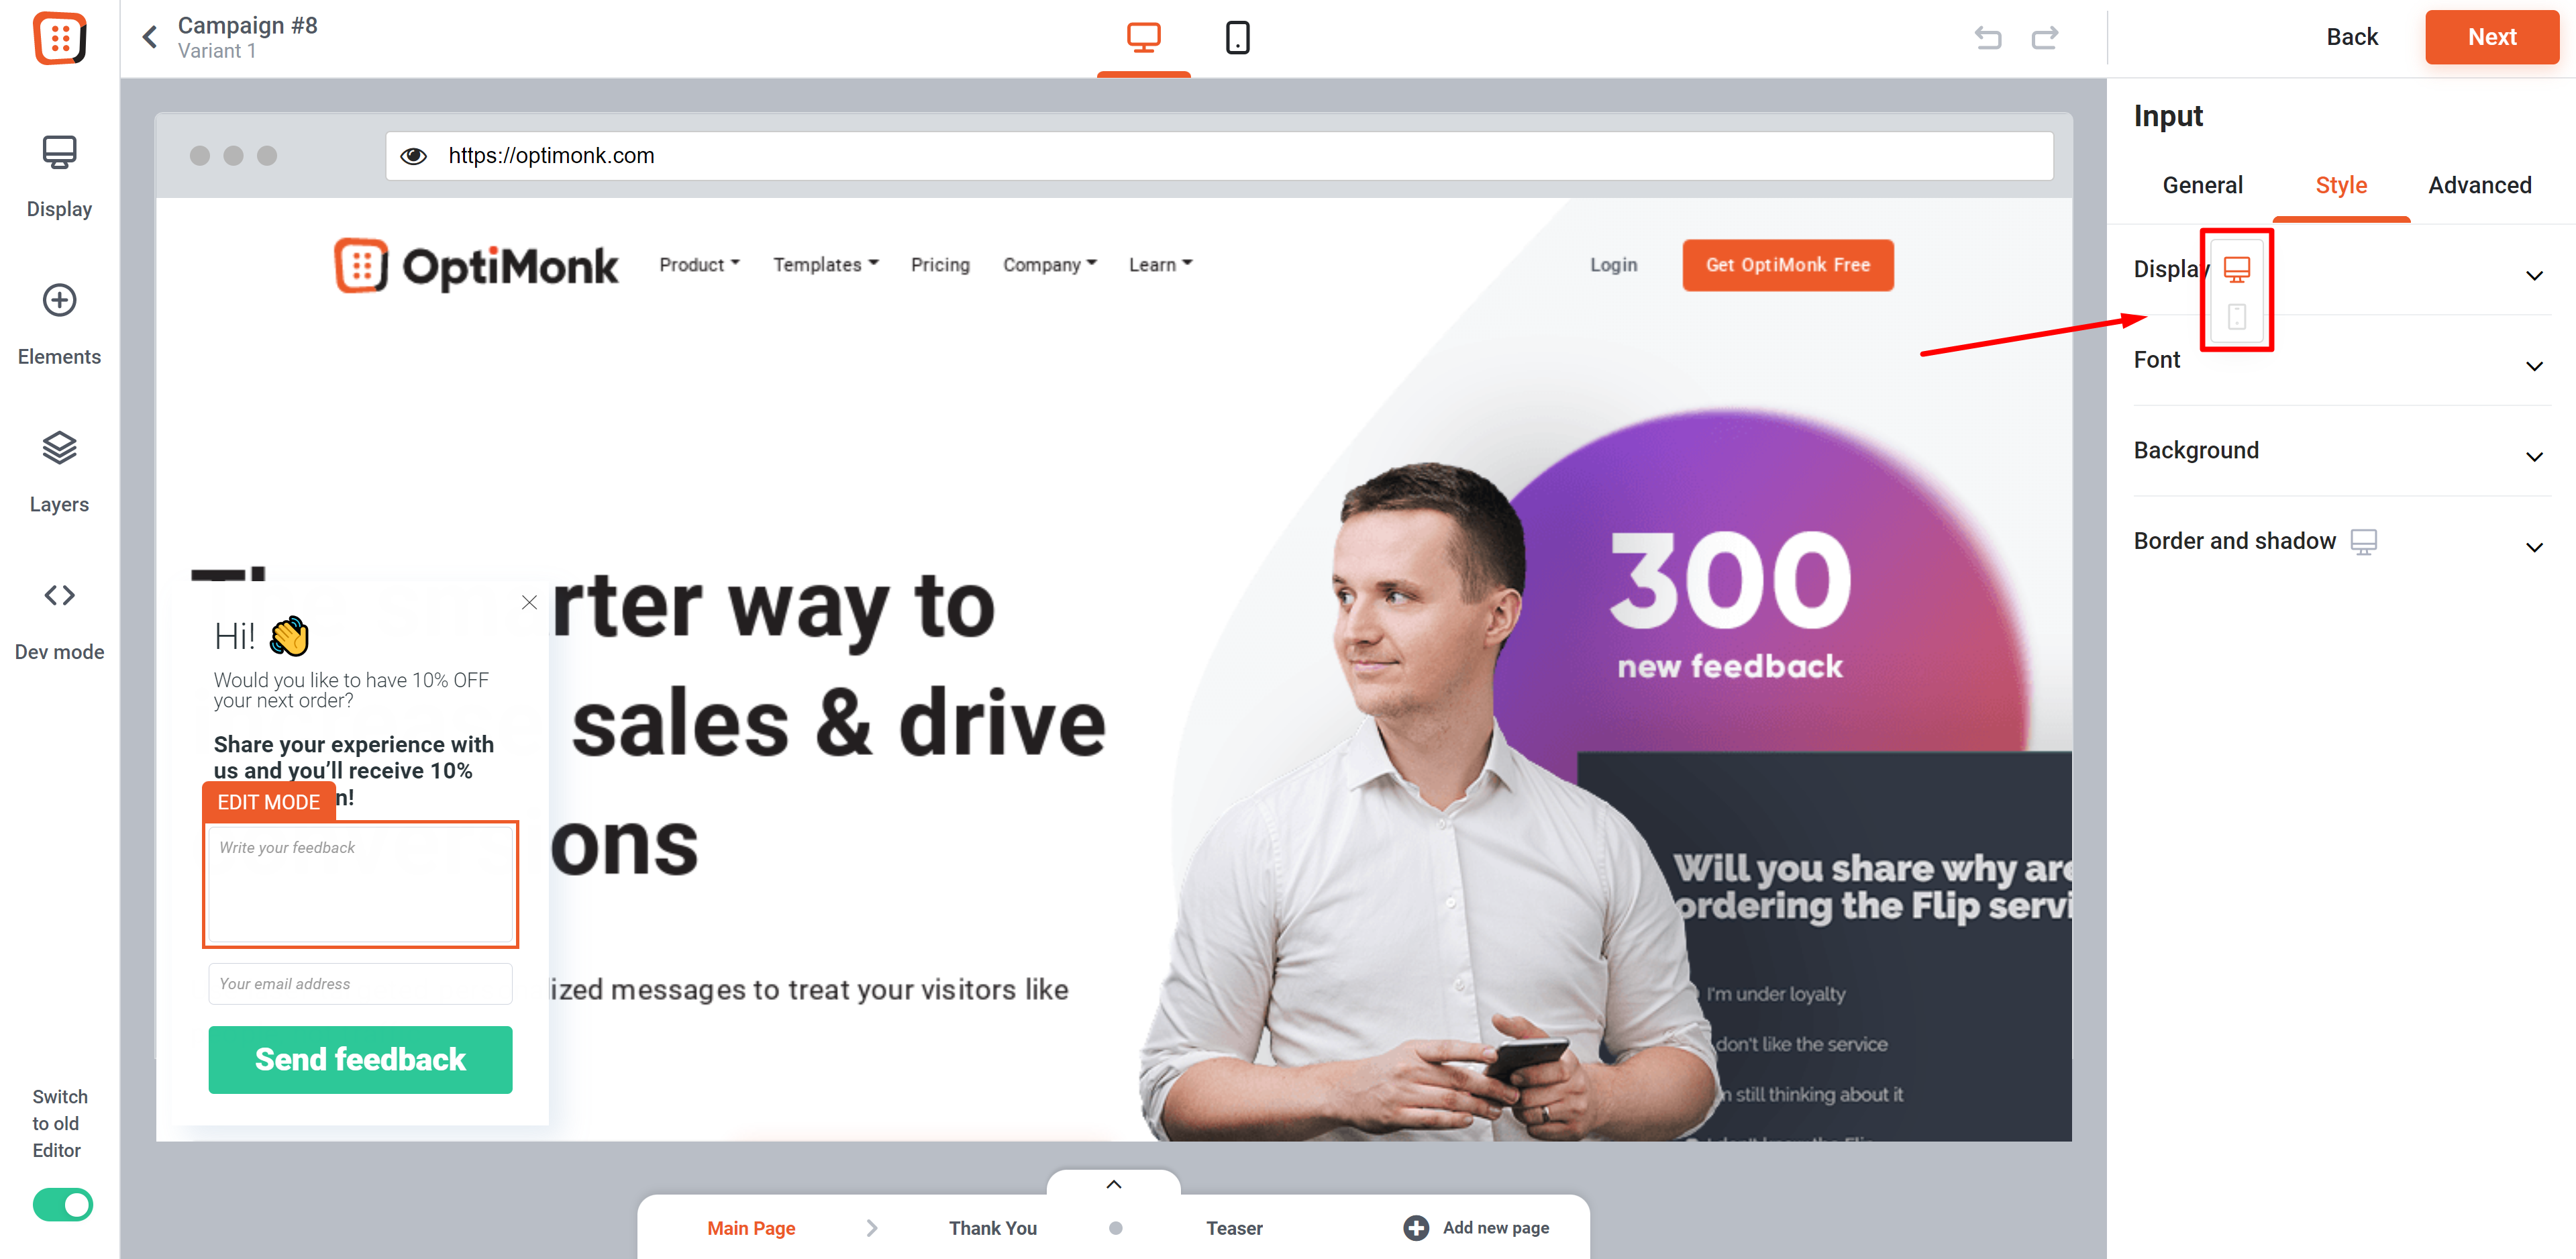
Task: Toggle the eye preview icon in URL bar
Action: [x=413, y=156]
